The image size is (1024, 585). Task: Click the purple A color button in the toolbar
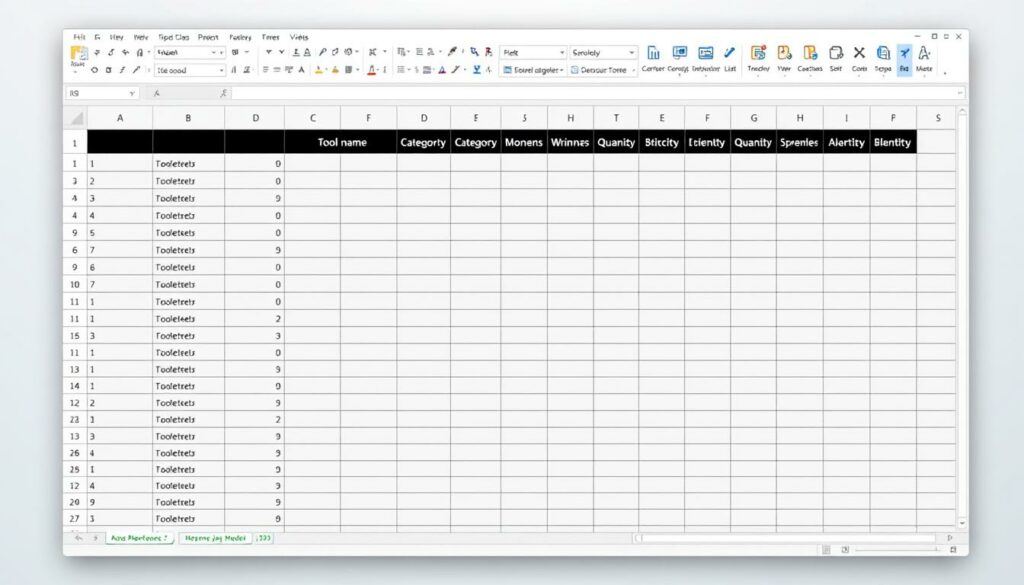[442, 70]
